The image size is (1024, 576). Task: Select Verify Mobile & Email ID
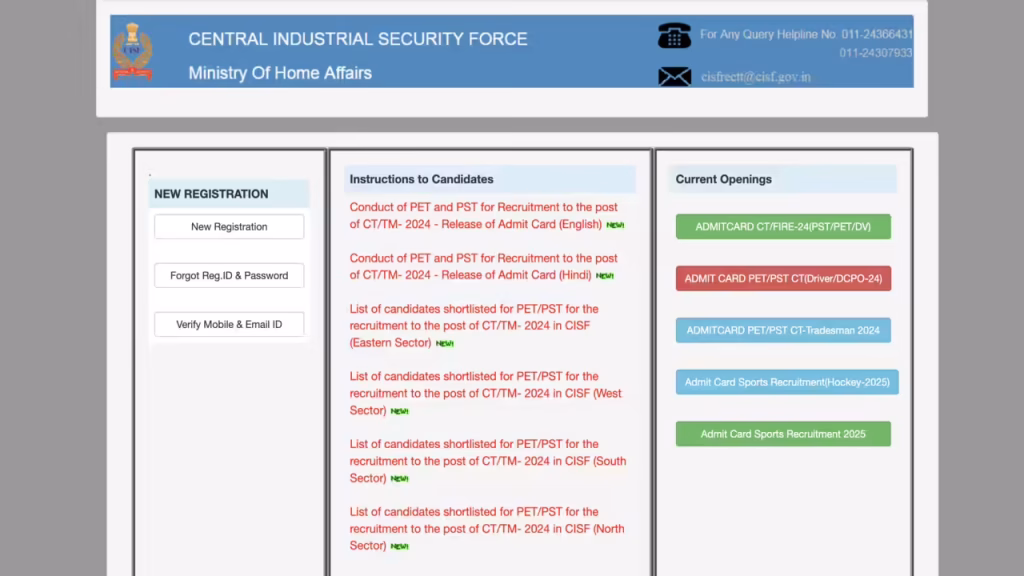point(229,325)
